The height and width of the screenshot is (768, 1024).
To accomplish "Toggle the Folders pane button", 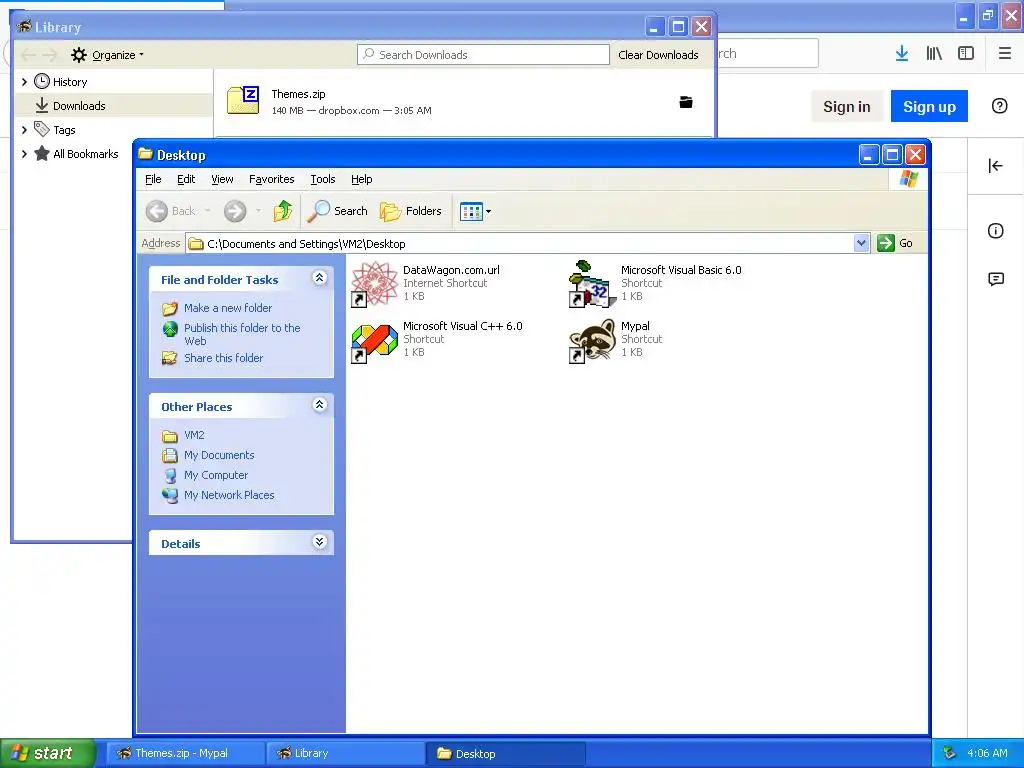I will tap(411, 211).
